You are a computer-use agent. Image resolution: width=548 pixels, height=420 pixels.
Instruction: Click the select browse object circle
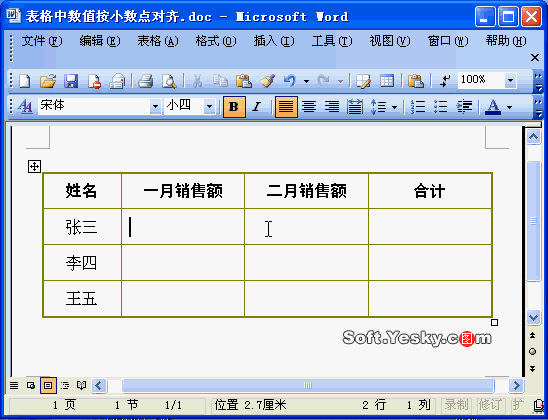533,352
